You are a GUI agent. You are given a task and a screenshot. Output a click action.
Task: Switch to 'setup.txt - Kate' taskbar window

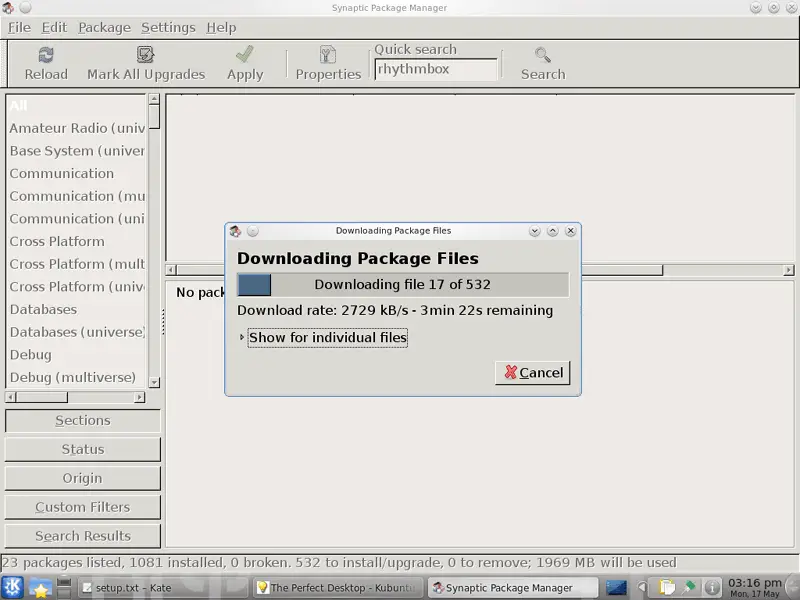(163, 588)
